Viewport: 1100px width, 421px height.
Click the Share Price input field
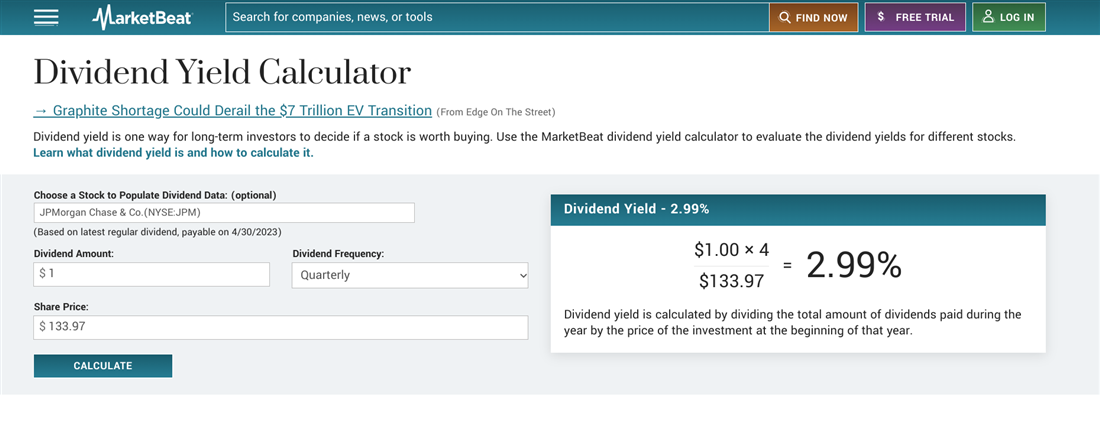pyautogui.click(x=281, y=327)
